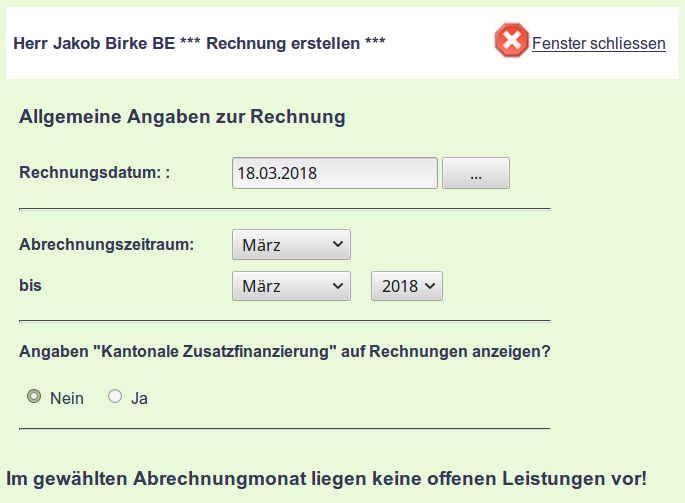
Task: Click the 'Ja' option label text
Action: 140,398
